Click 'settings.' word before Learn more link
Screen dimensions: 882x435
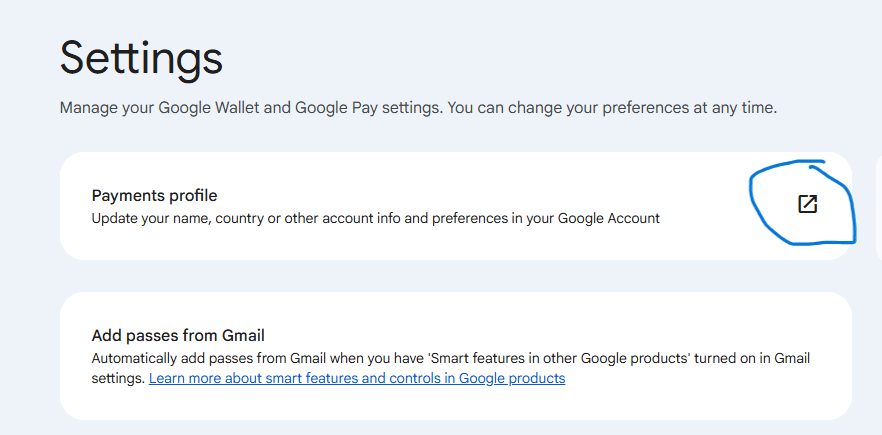(118, 379)
